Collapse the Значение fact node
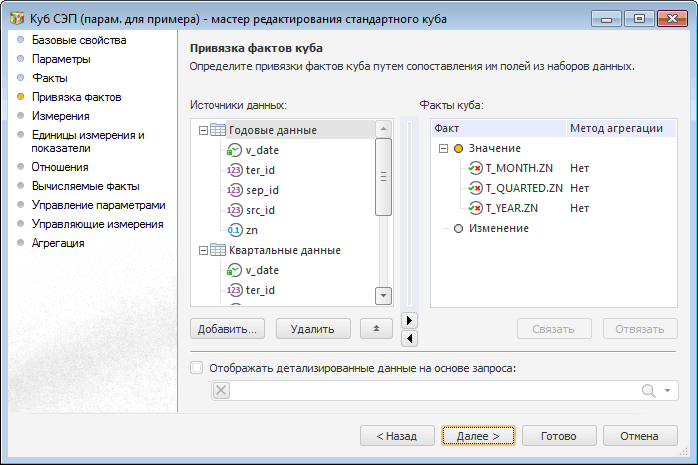 click(x=442, y=148)
